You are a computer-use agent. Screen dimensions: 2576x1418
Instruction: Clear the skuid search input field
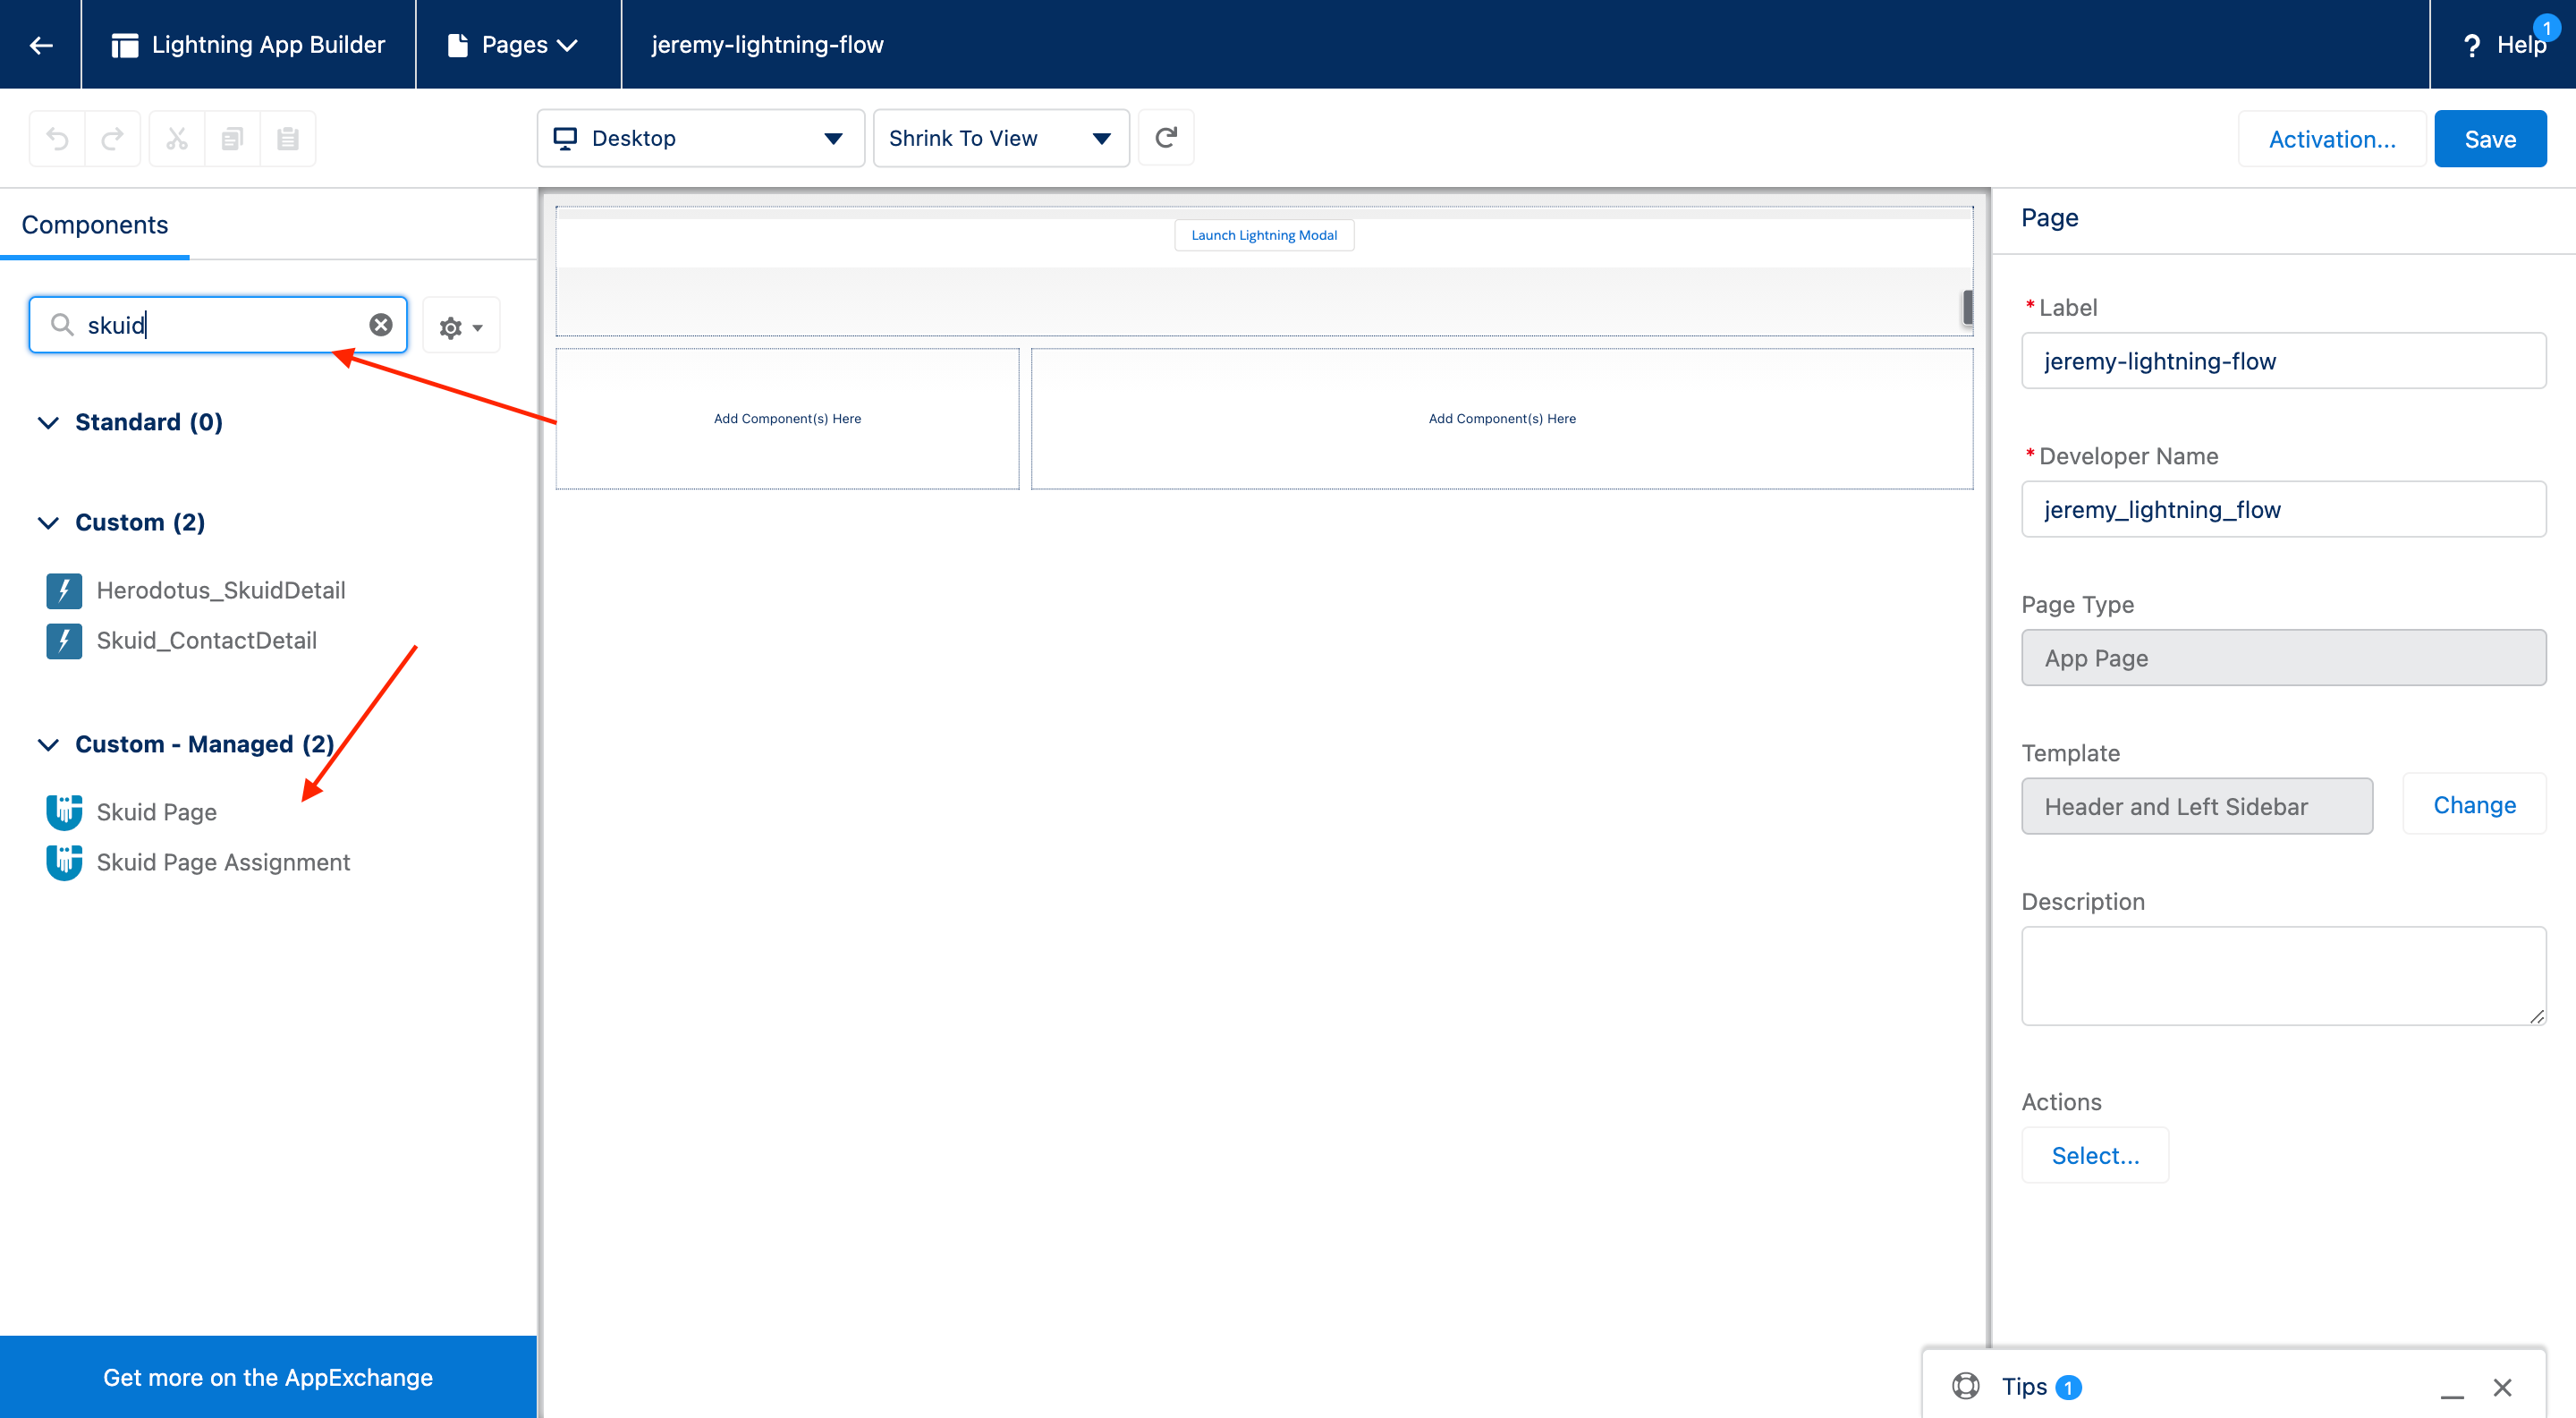[382, 325]
